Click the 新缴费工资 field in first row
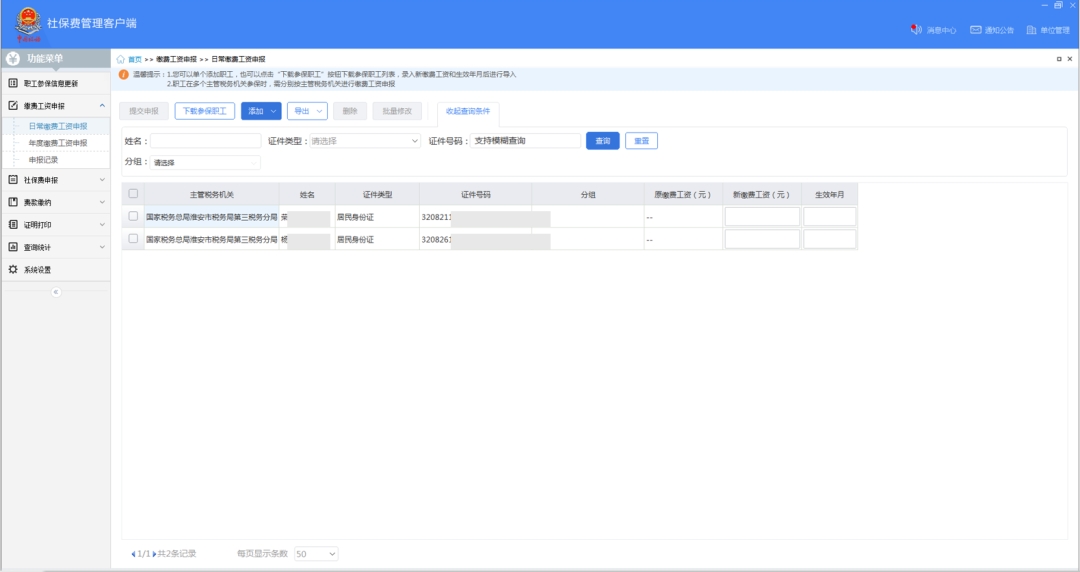 pos(762,216)
